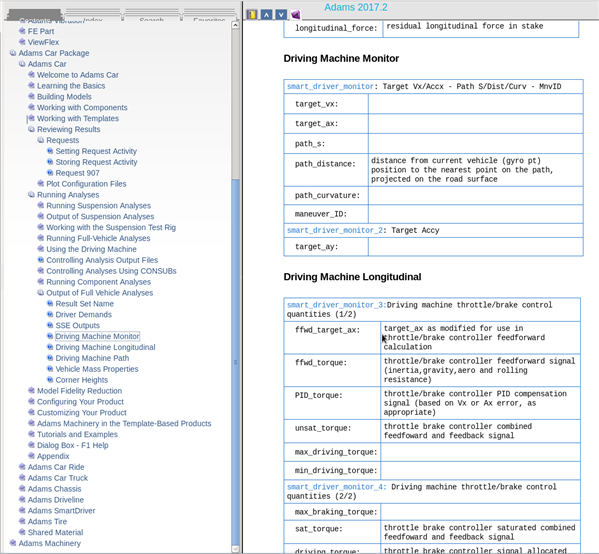This screenshot has height=554, width=599.
Task: Click the purple Visual Studio-style toolbar icon
Action: point(296,15)
